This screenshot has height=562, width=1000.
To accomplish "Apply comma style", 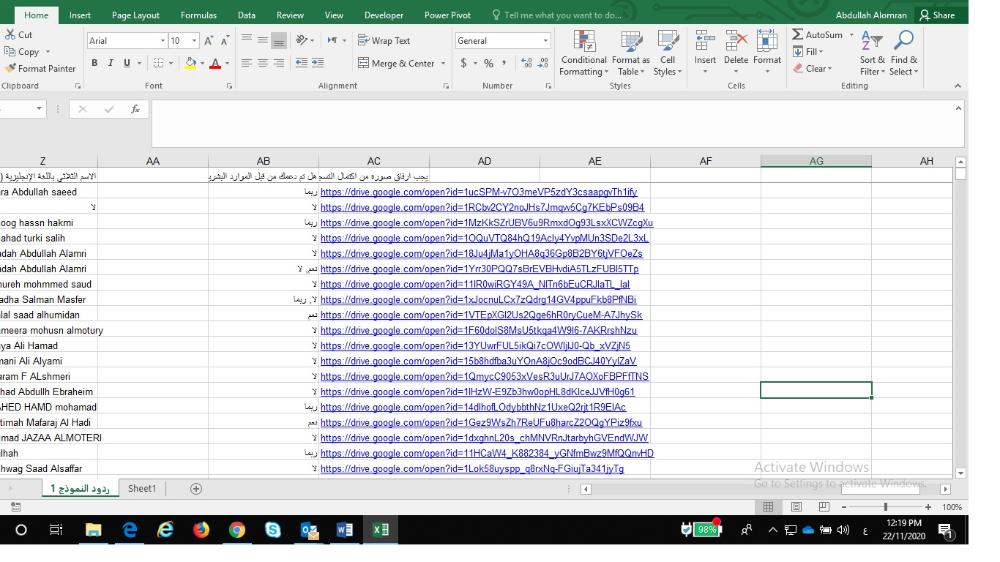I will point(504,63).
